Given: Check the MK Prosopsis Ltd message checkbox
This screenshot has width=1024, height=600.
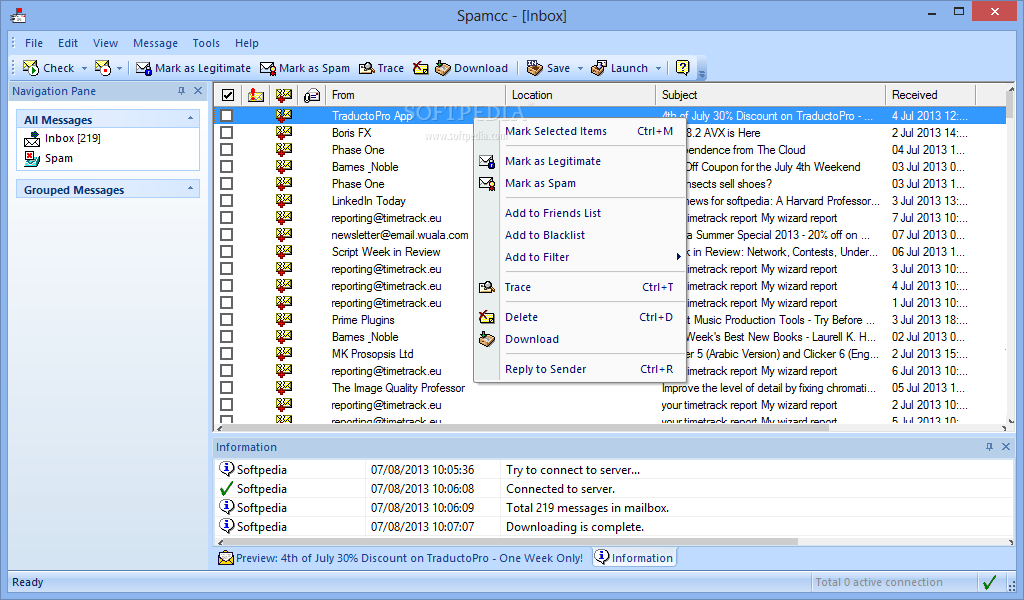Looking at the screenshot, I should click(227, 353).
